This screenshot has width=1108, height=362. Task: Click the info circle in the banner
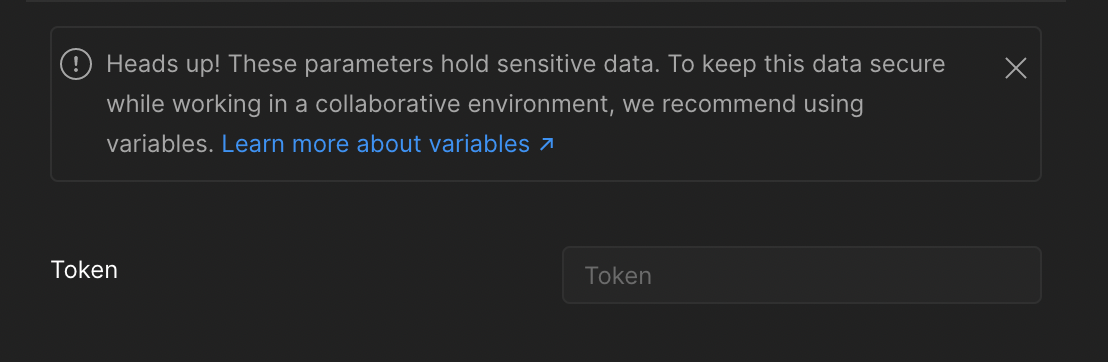(x=76, y=64)
